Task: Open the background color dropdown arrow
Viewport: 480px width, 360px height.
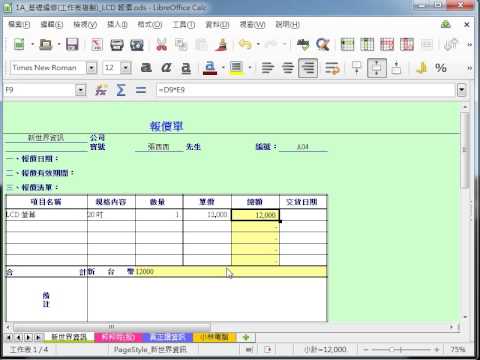Action: [x=249, y=68]
